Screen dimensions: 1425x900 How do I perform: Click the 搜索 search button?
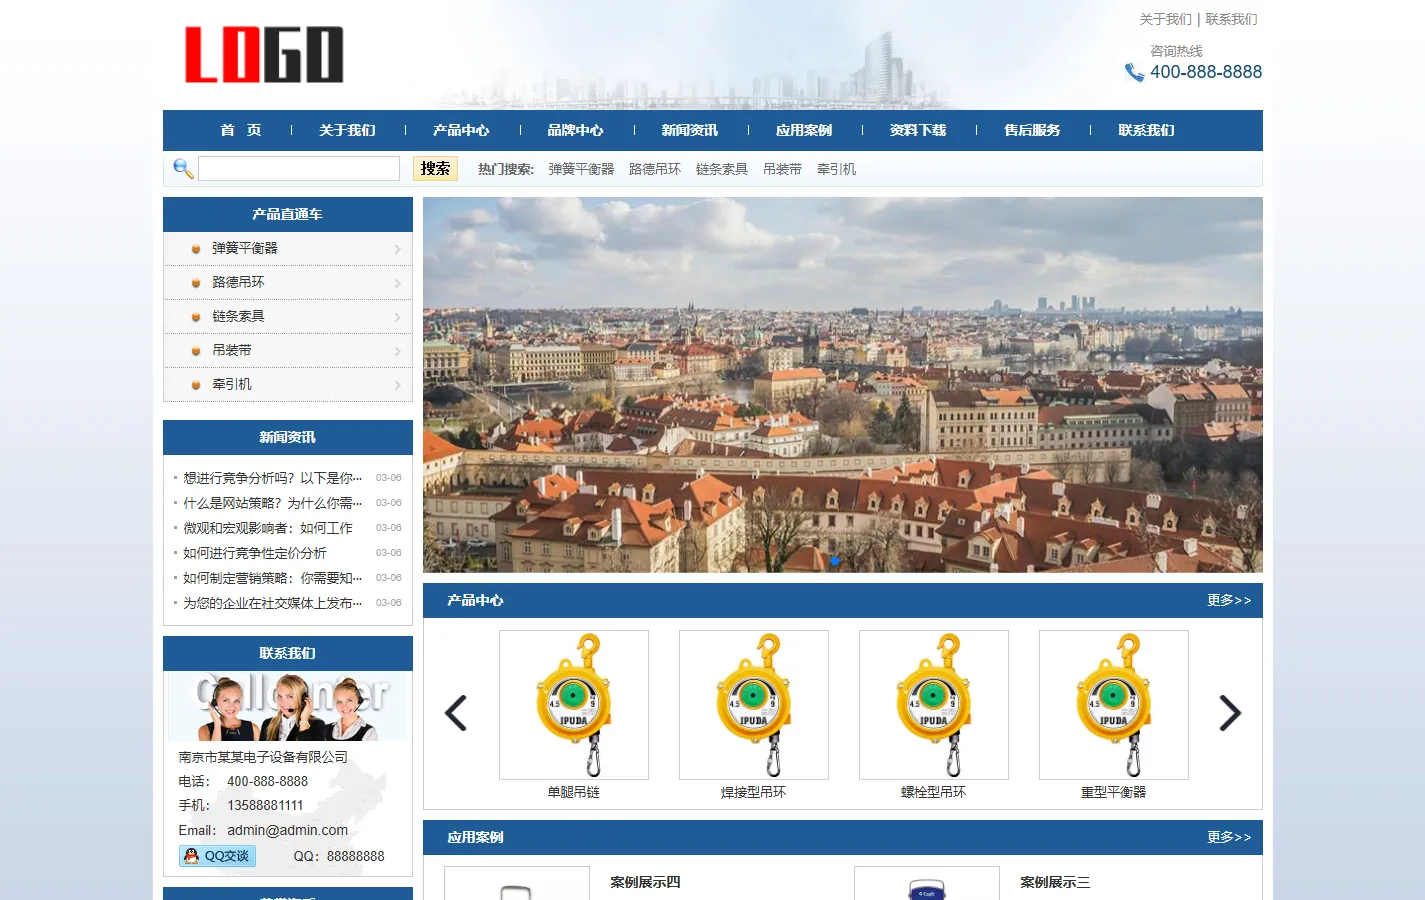tap(435, 168)
